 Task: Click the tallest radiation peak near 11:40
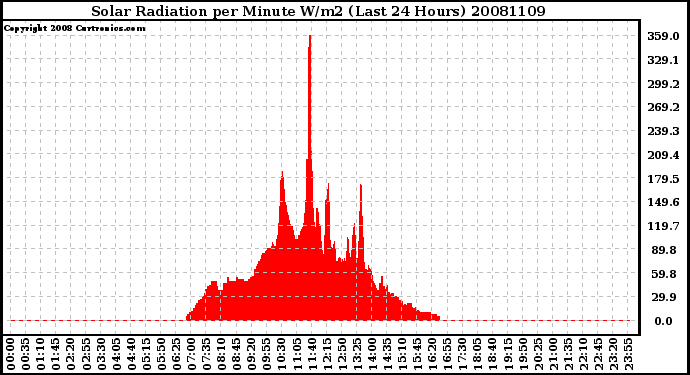[x=310, y=97]
